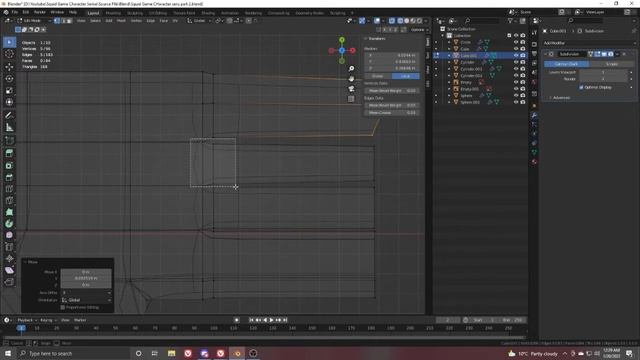Hide Circle object using eye icon
640x360 pixels.
516,42
